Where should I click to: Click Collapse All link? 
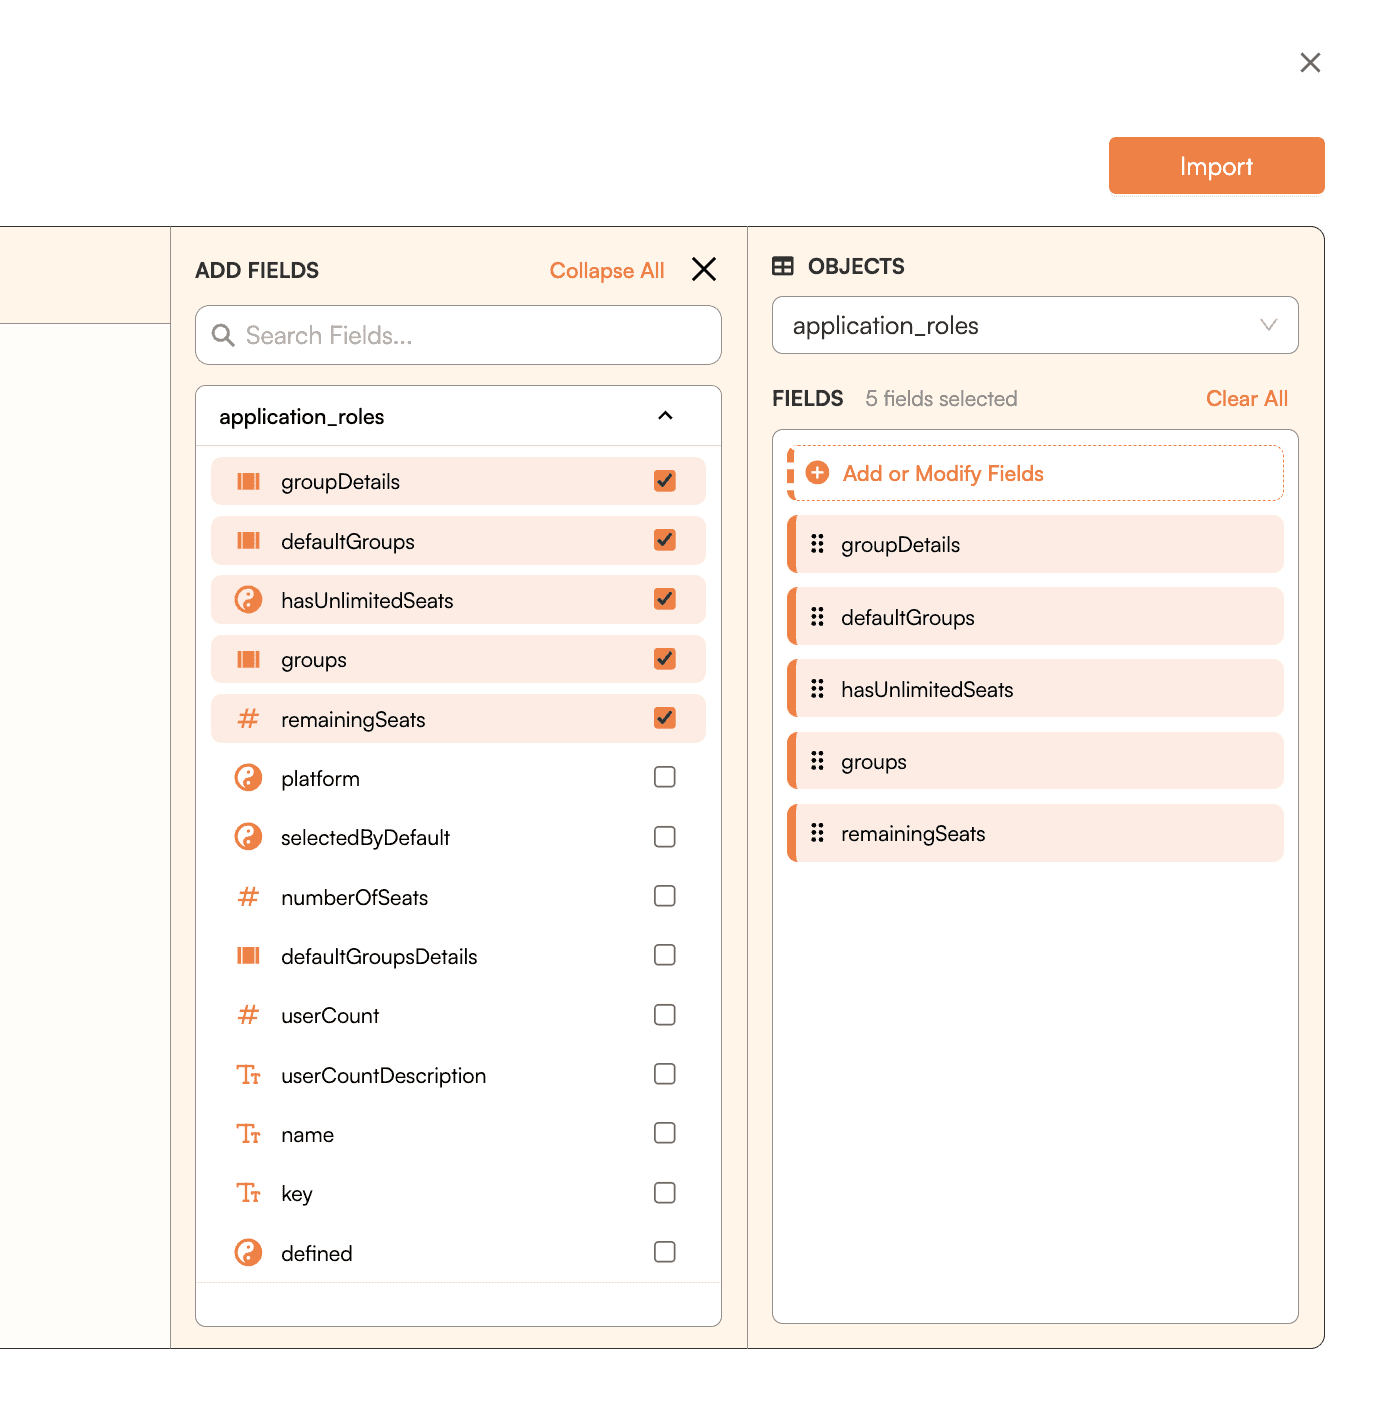coord(607,271)
